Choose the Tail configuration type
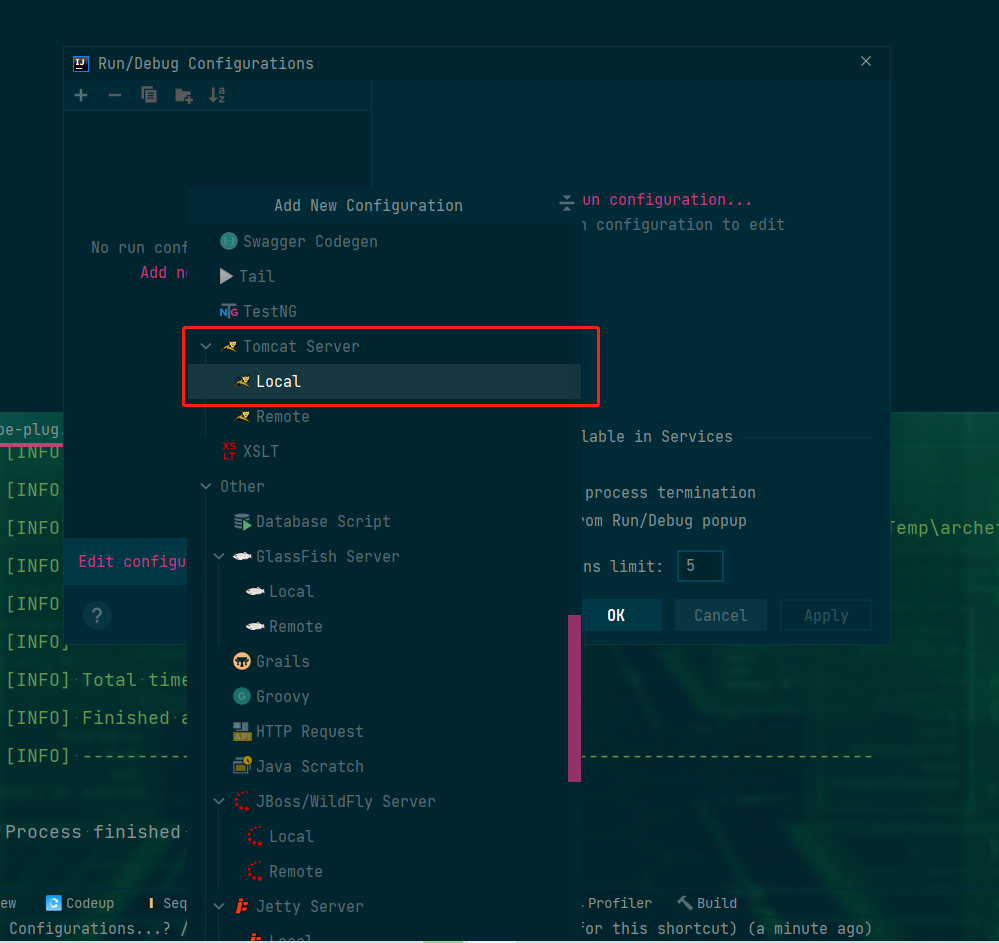The image size is (999, 943). [384, 277]
